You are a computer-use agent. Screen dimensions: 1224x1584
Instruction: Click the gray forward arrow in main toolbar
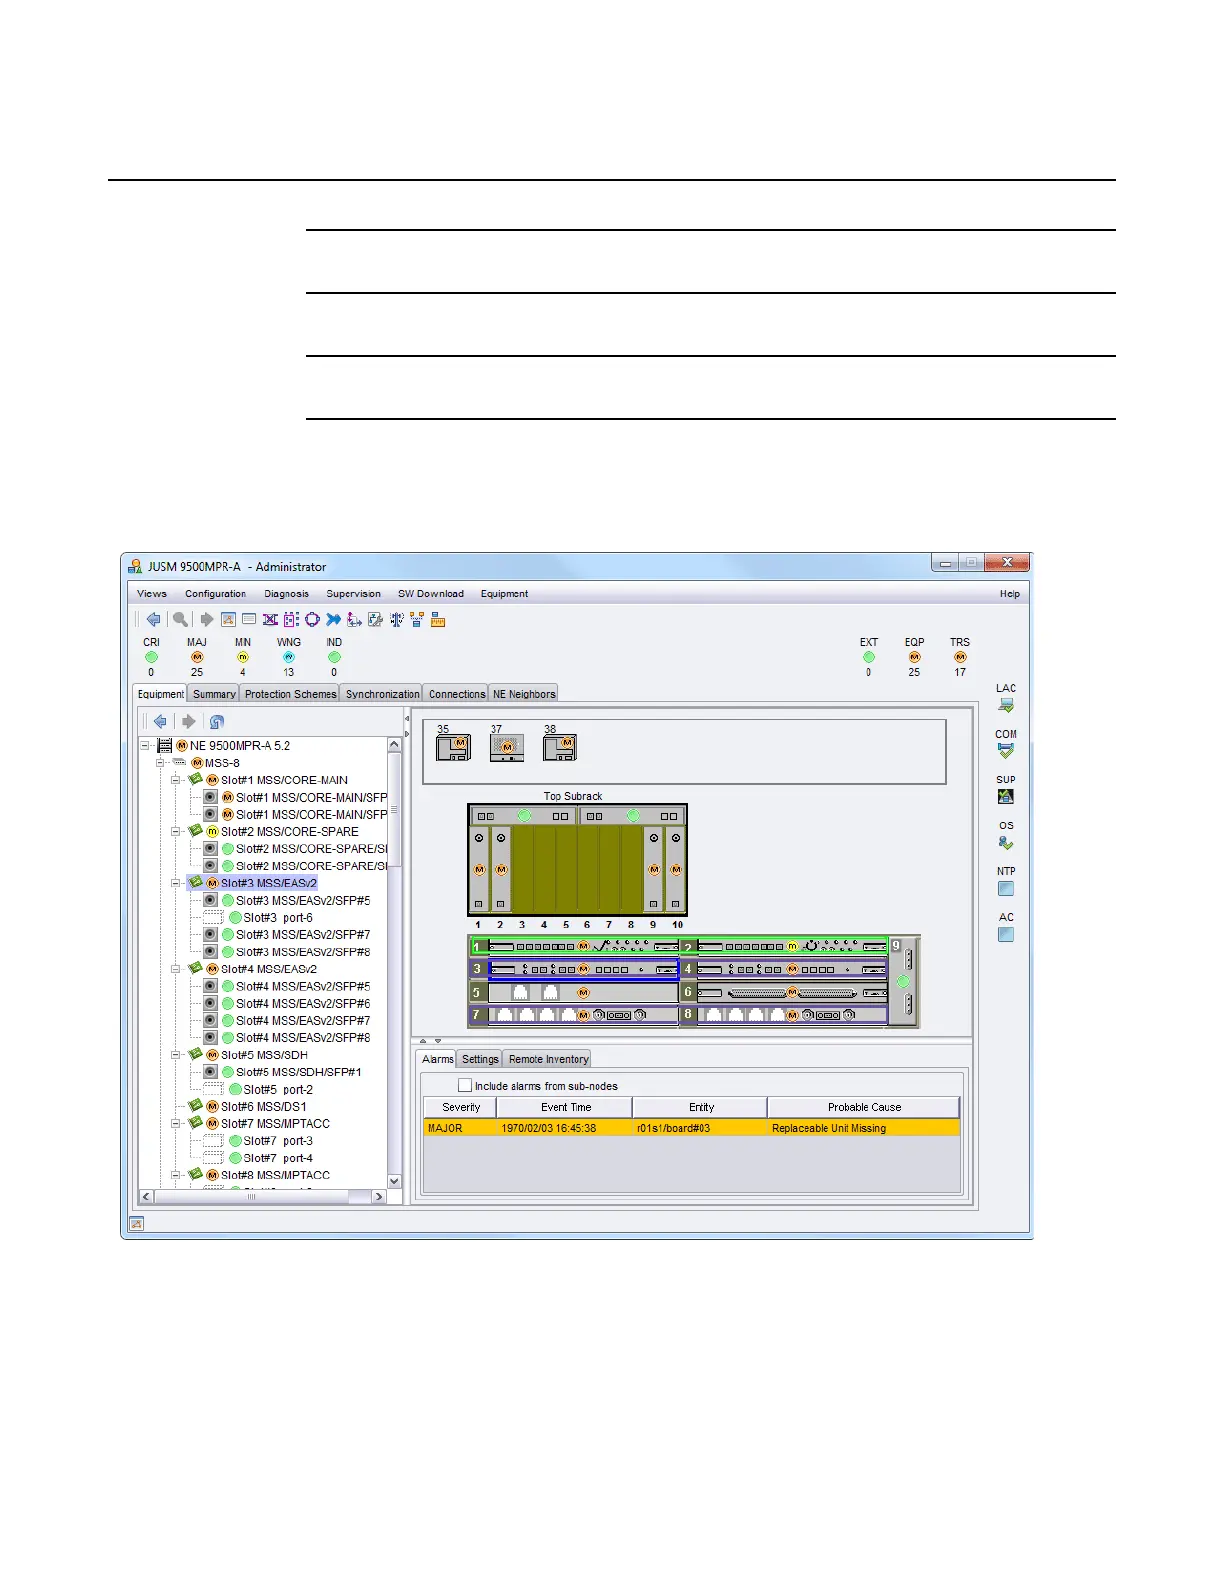[x=207, y=620]
